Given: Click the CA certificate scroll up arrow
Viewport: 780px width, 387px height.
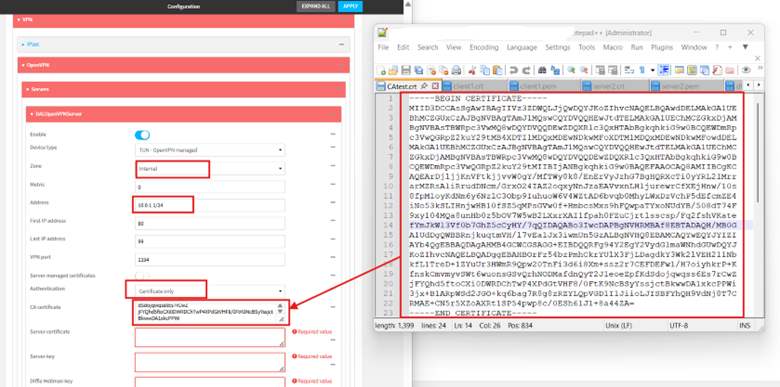Looking at the screenshot, I should click(280, 305).
